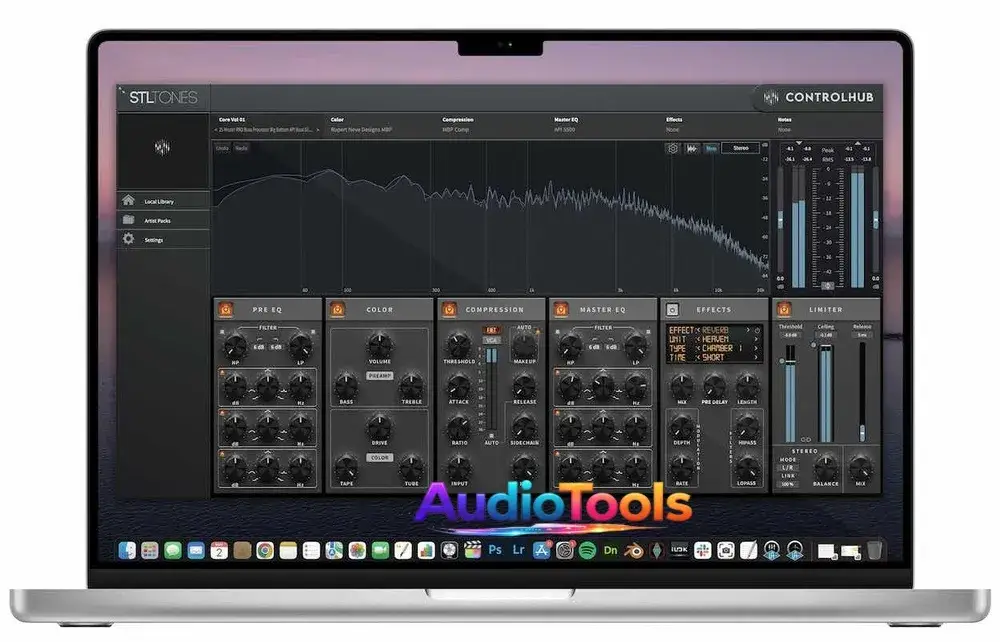
Task: Open the analyzer settings gear icon
Action: (x=672, y=146)
